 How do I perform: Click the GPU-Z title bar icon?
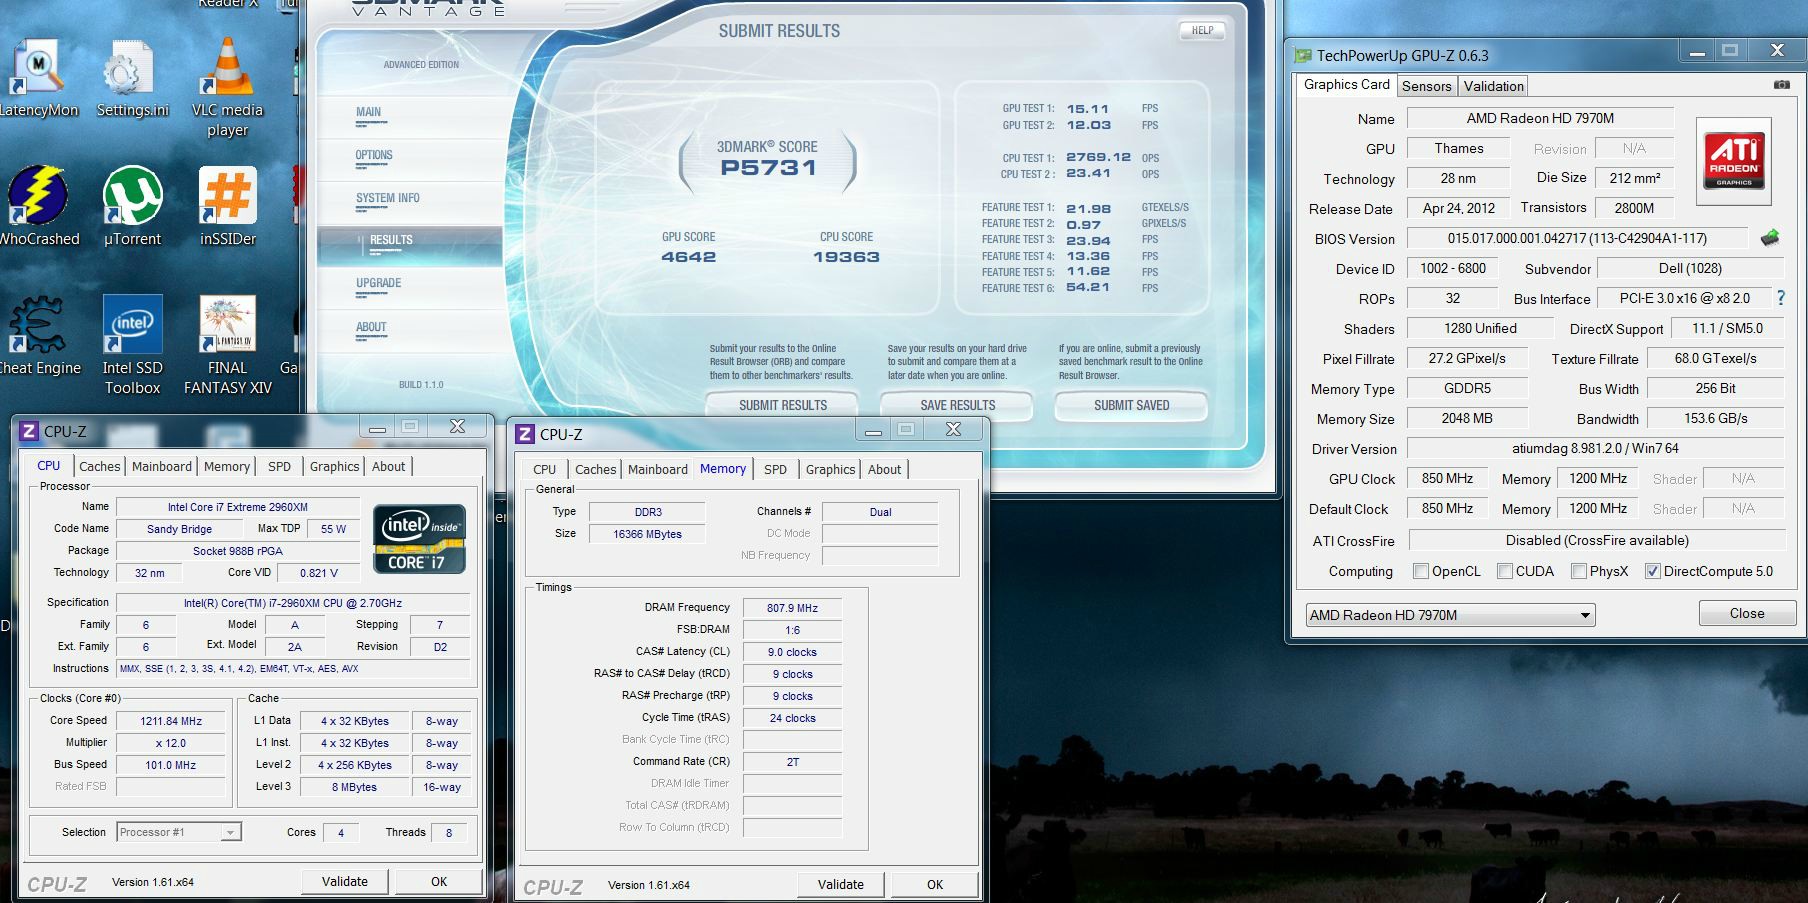click(1303, 55)
